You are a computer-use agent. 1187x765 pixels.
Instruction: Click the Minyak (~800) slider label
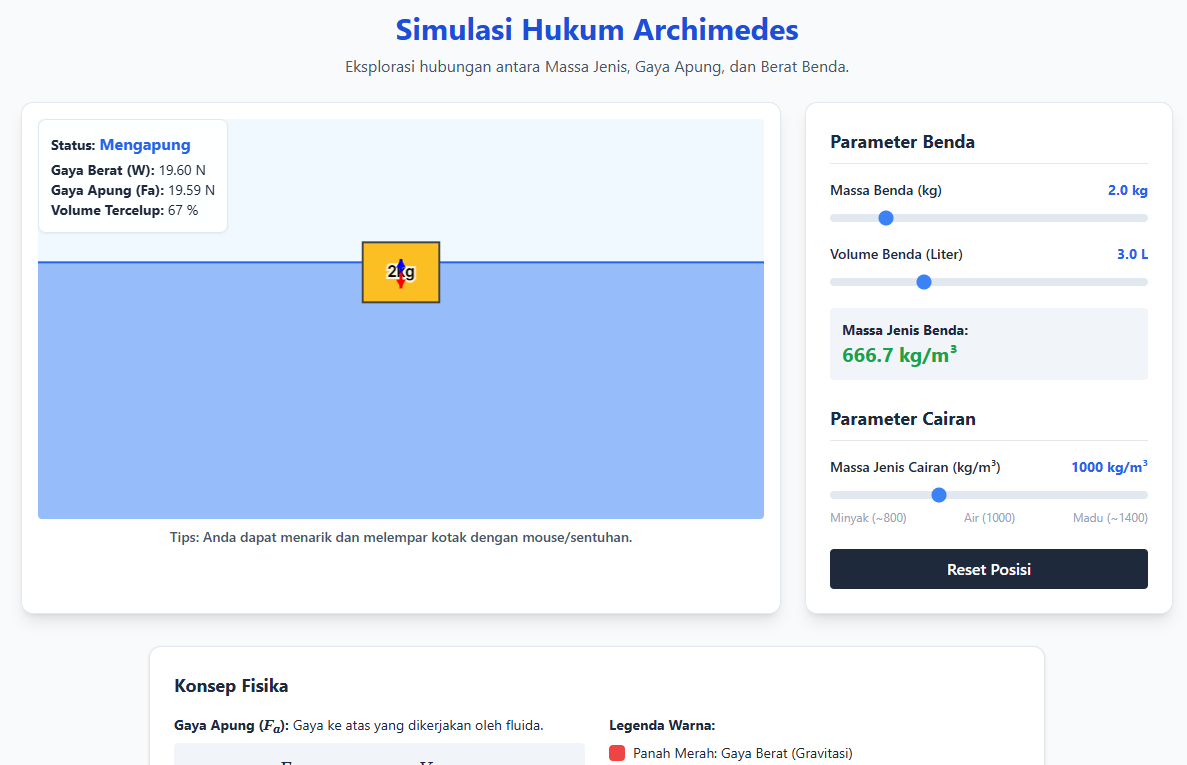coord(868,518)
